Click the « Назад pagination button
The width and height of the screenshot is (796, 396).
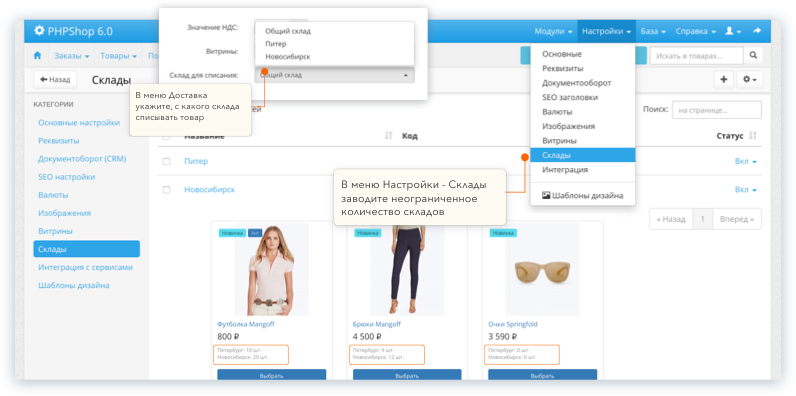(671, 219)
